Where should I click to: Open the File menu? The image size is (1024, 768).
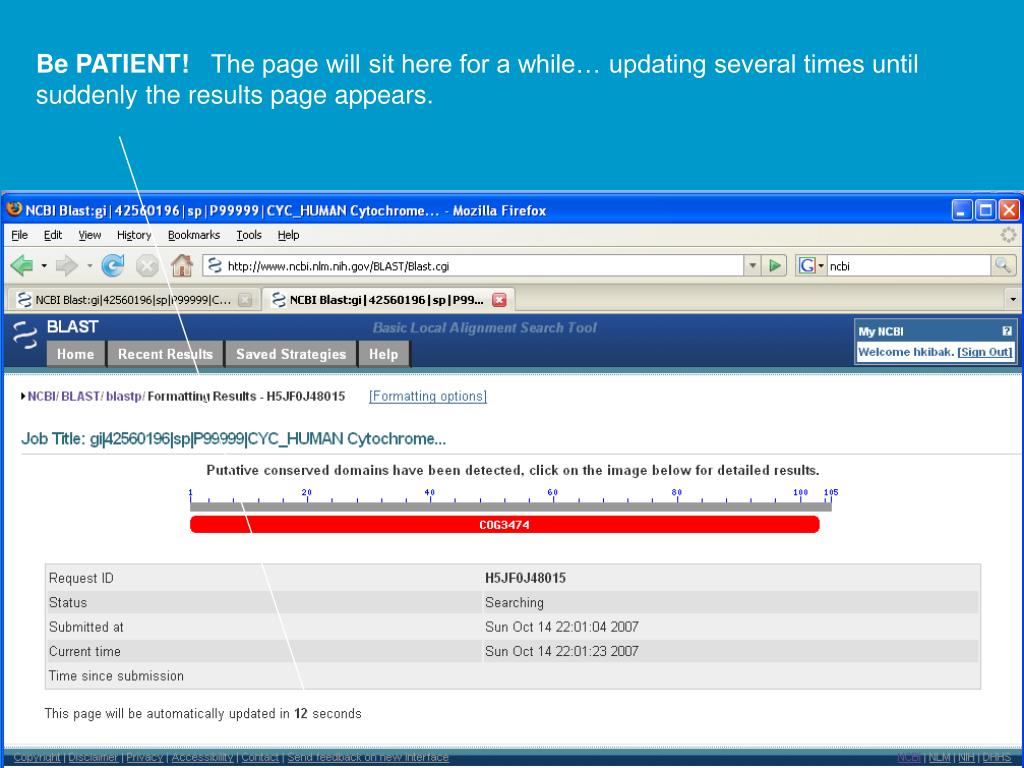[x=20, y=235]
